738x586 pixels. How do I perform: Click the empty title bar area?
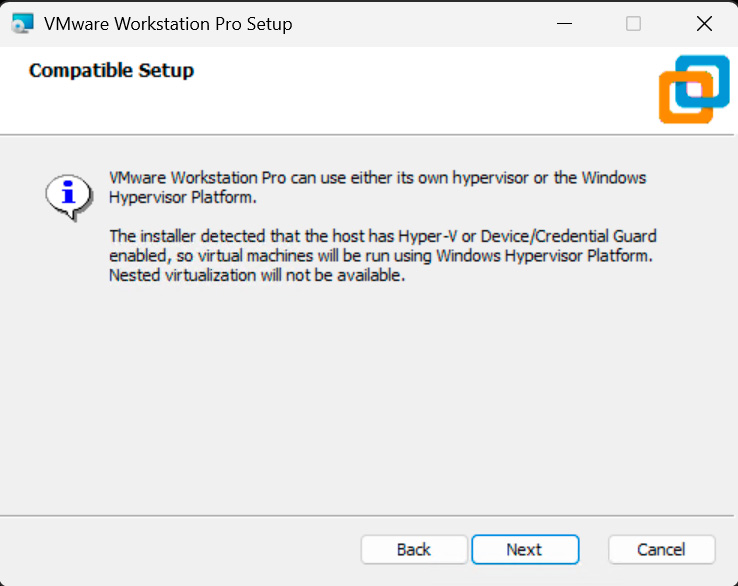pos(420,24)
